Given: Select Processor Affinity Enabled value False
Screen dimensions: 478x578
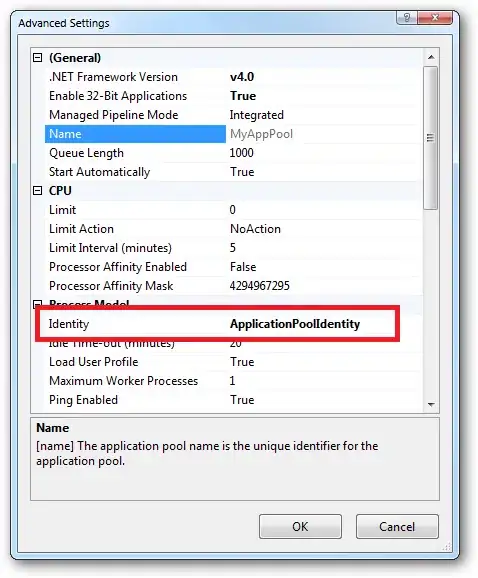Looking at the screenshot, I should (x=243, y=267).
